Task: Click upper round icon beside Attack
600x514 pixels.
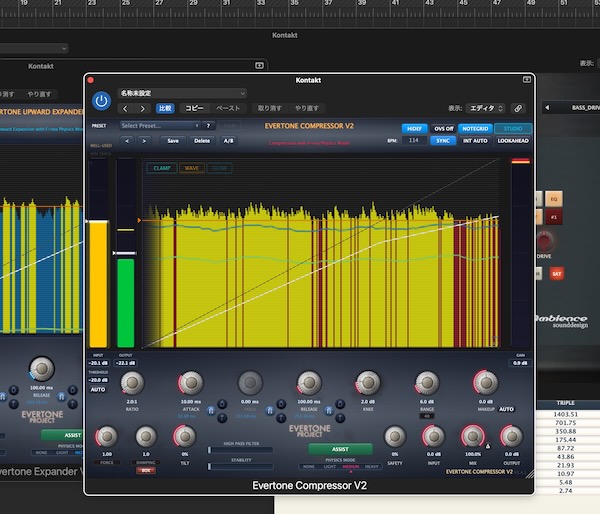Action: coord(222,404)
